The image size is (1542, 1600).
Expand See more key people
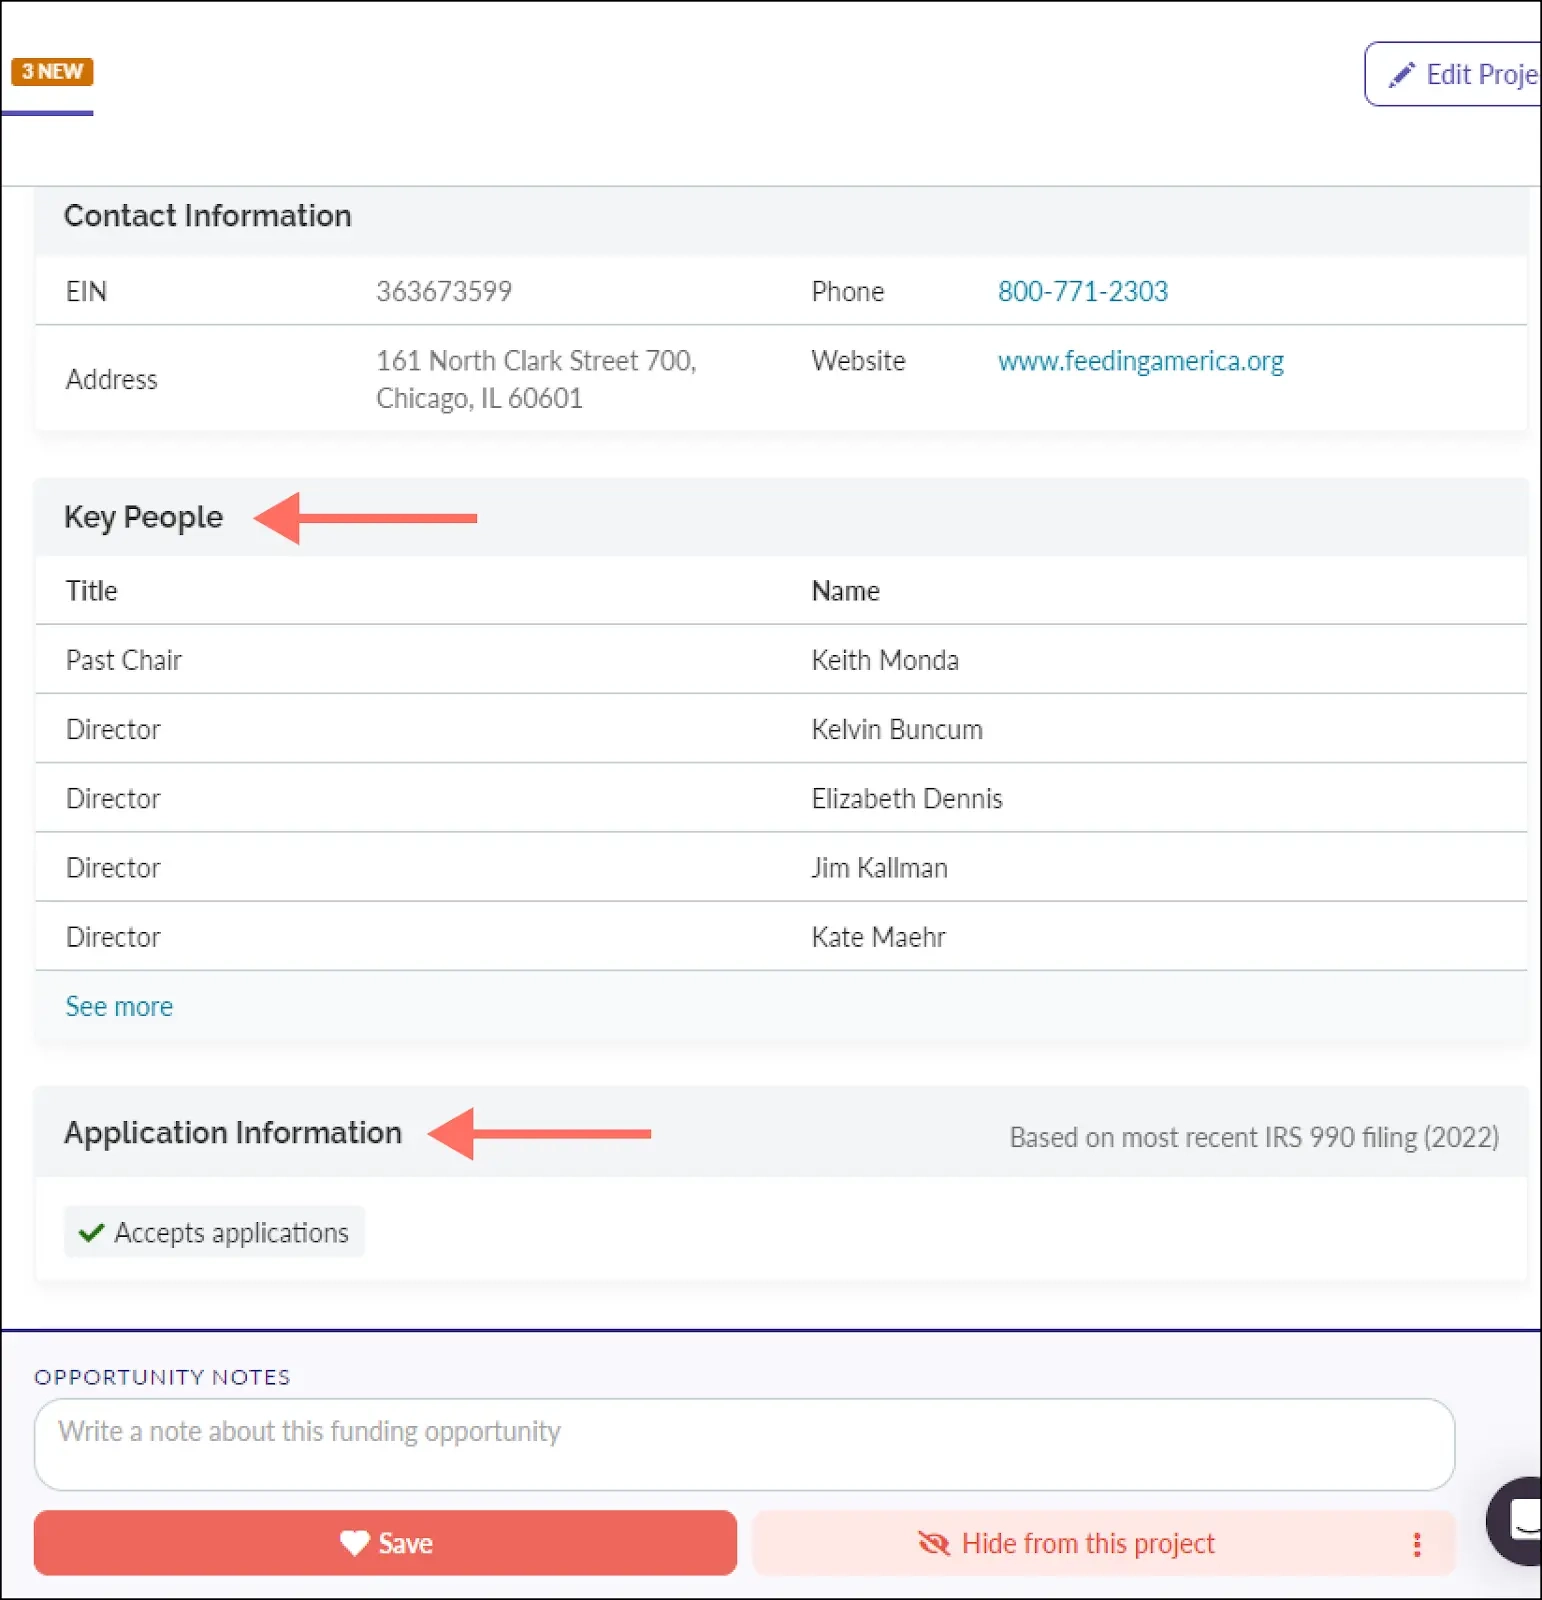point(119,1006)
